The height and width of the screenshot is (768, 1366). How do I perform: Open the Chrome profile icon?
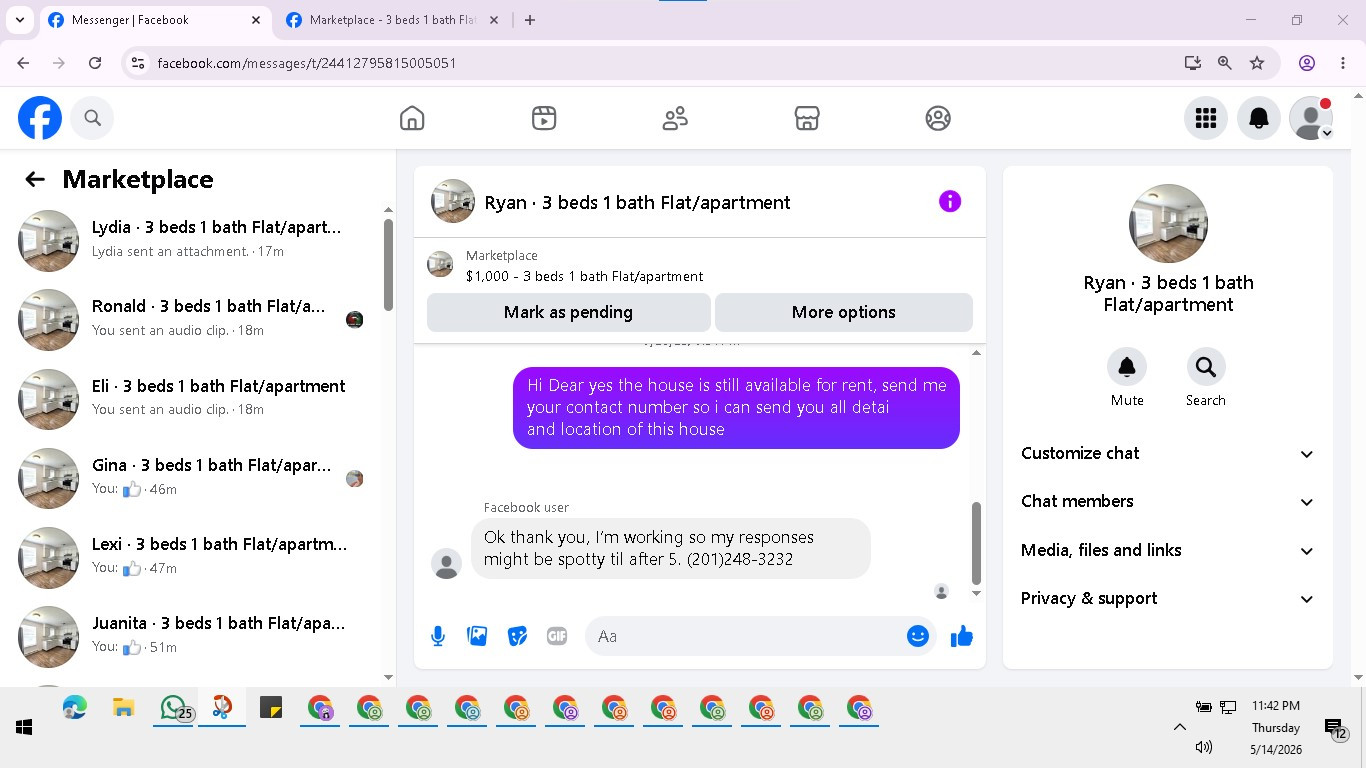pyautogui.click(x=1307, y=63)
